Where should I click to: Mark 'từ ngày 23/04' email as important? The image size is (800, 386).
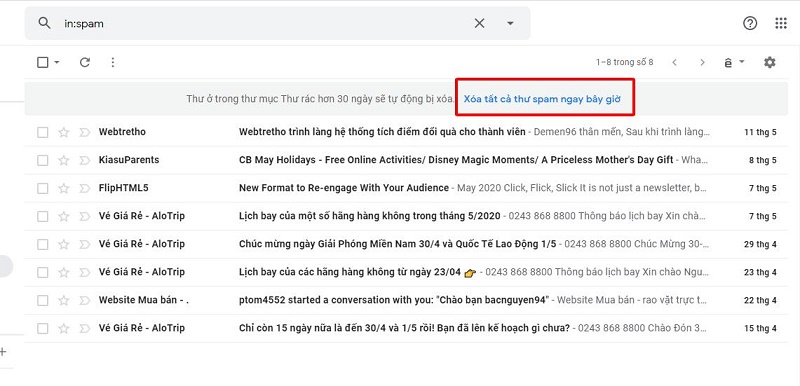pos(84,273)
